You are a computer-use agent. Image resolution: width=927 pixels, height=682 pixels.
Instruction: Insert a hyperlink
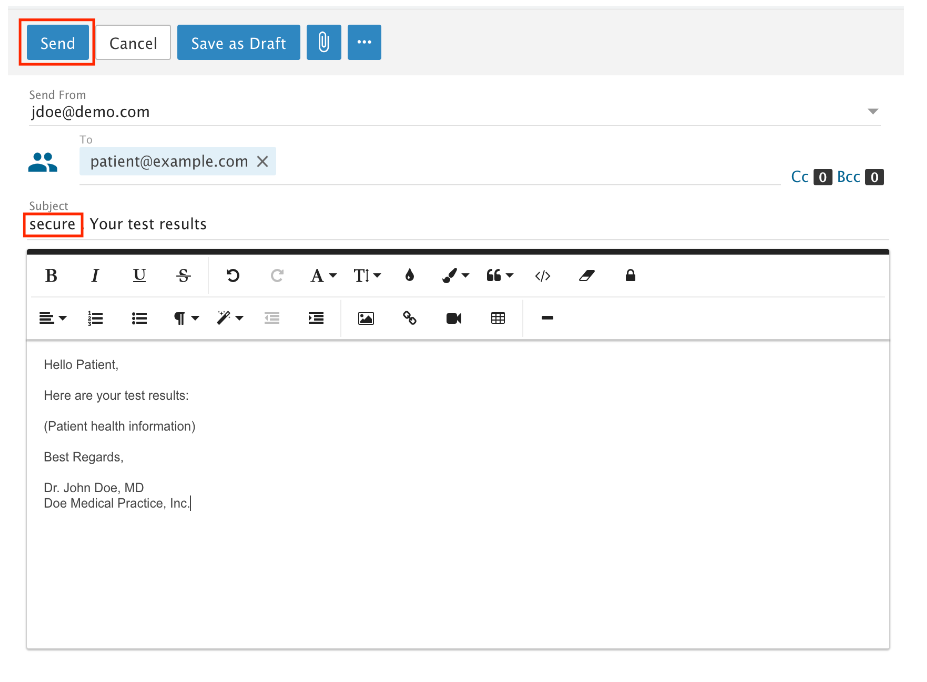[410, 318]
